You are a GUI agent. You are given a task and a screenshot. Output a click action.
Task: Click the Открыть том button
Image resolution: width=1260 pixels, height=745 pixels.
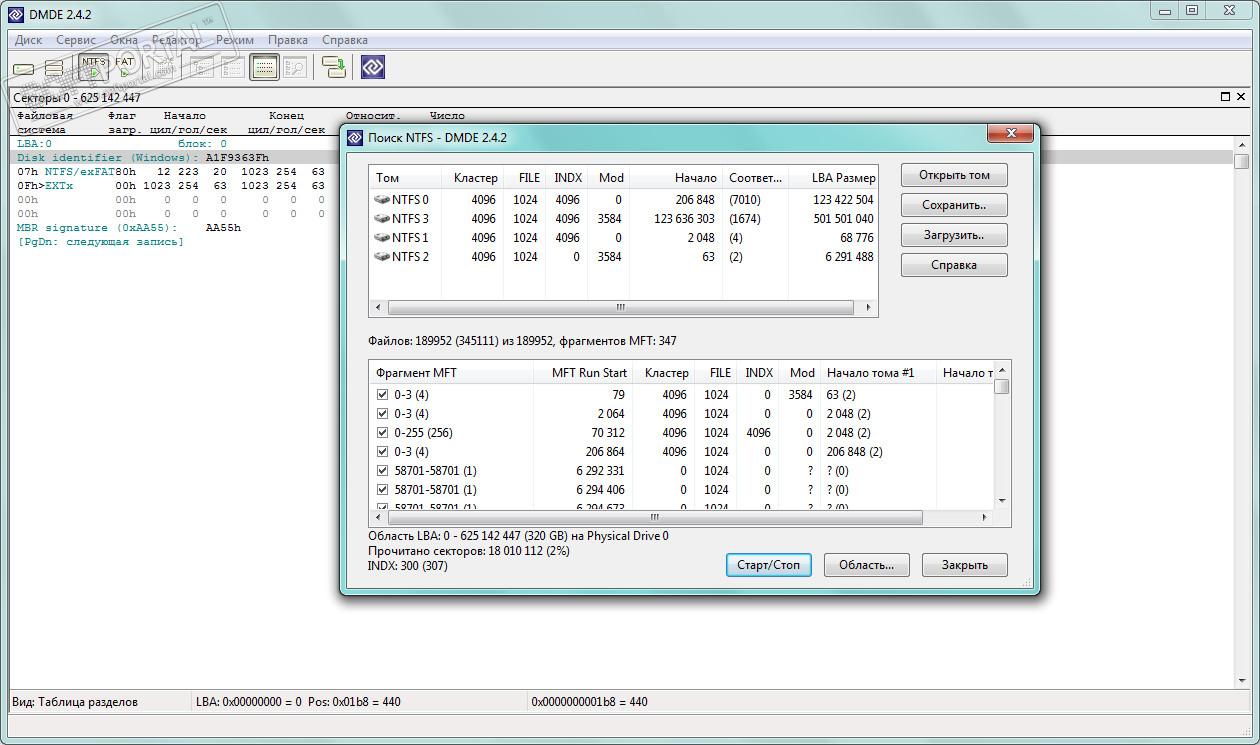[953, 175]
